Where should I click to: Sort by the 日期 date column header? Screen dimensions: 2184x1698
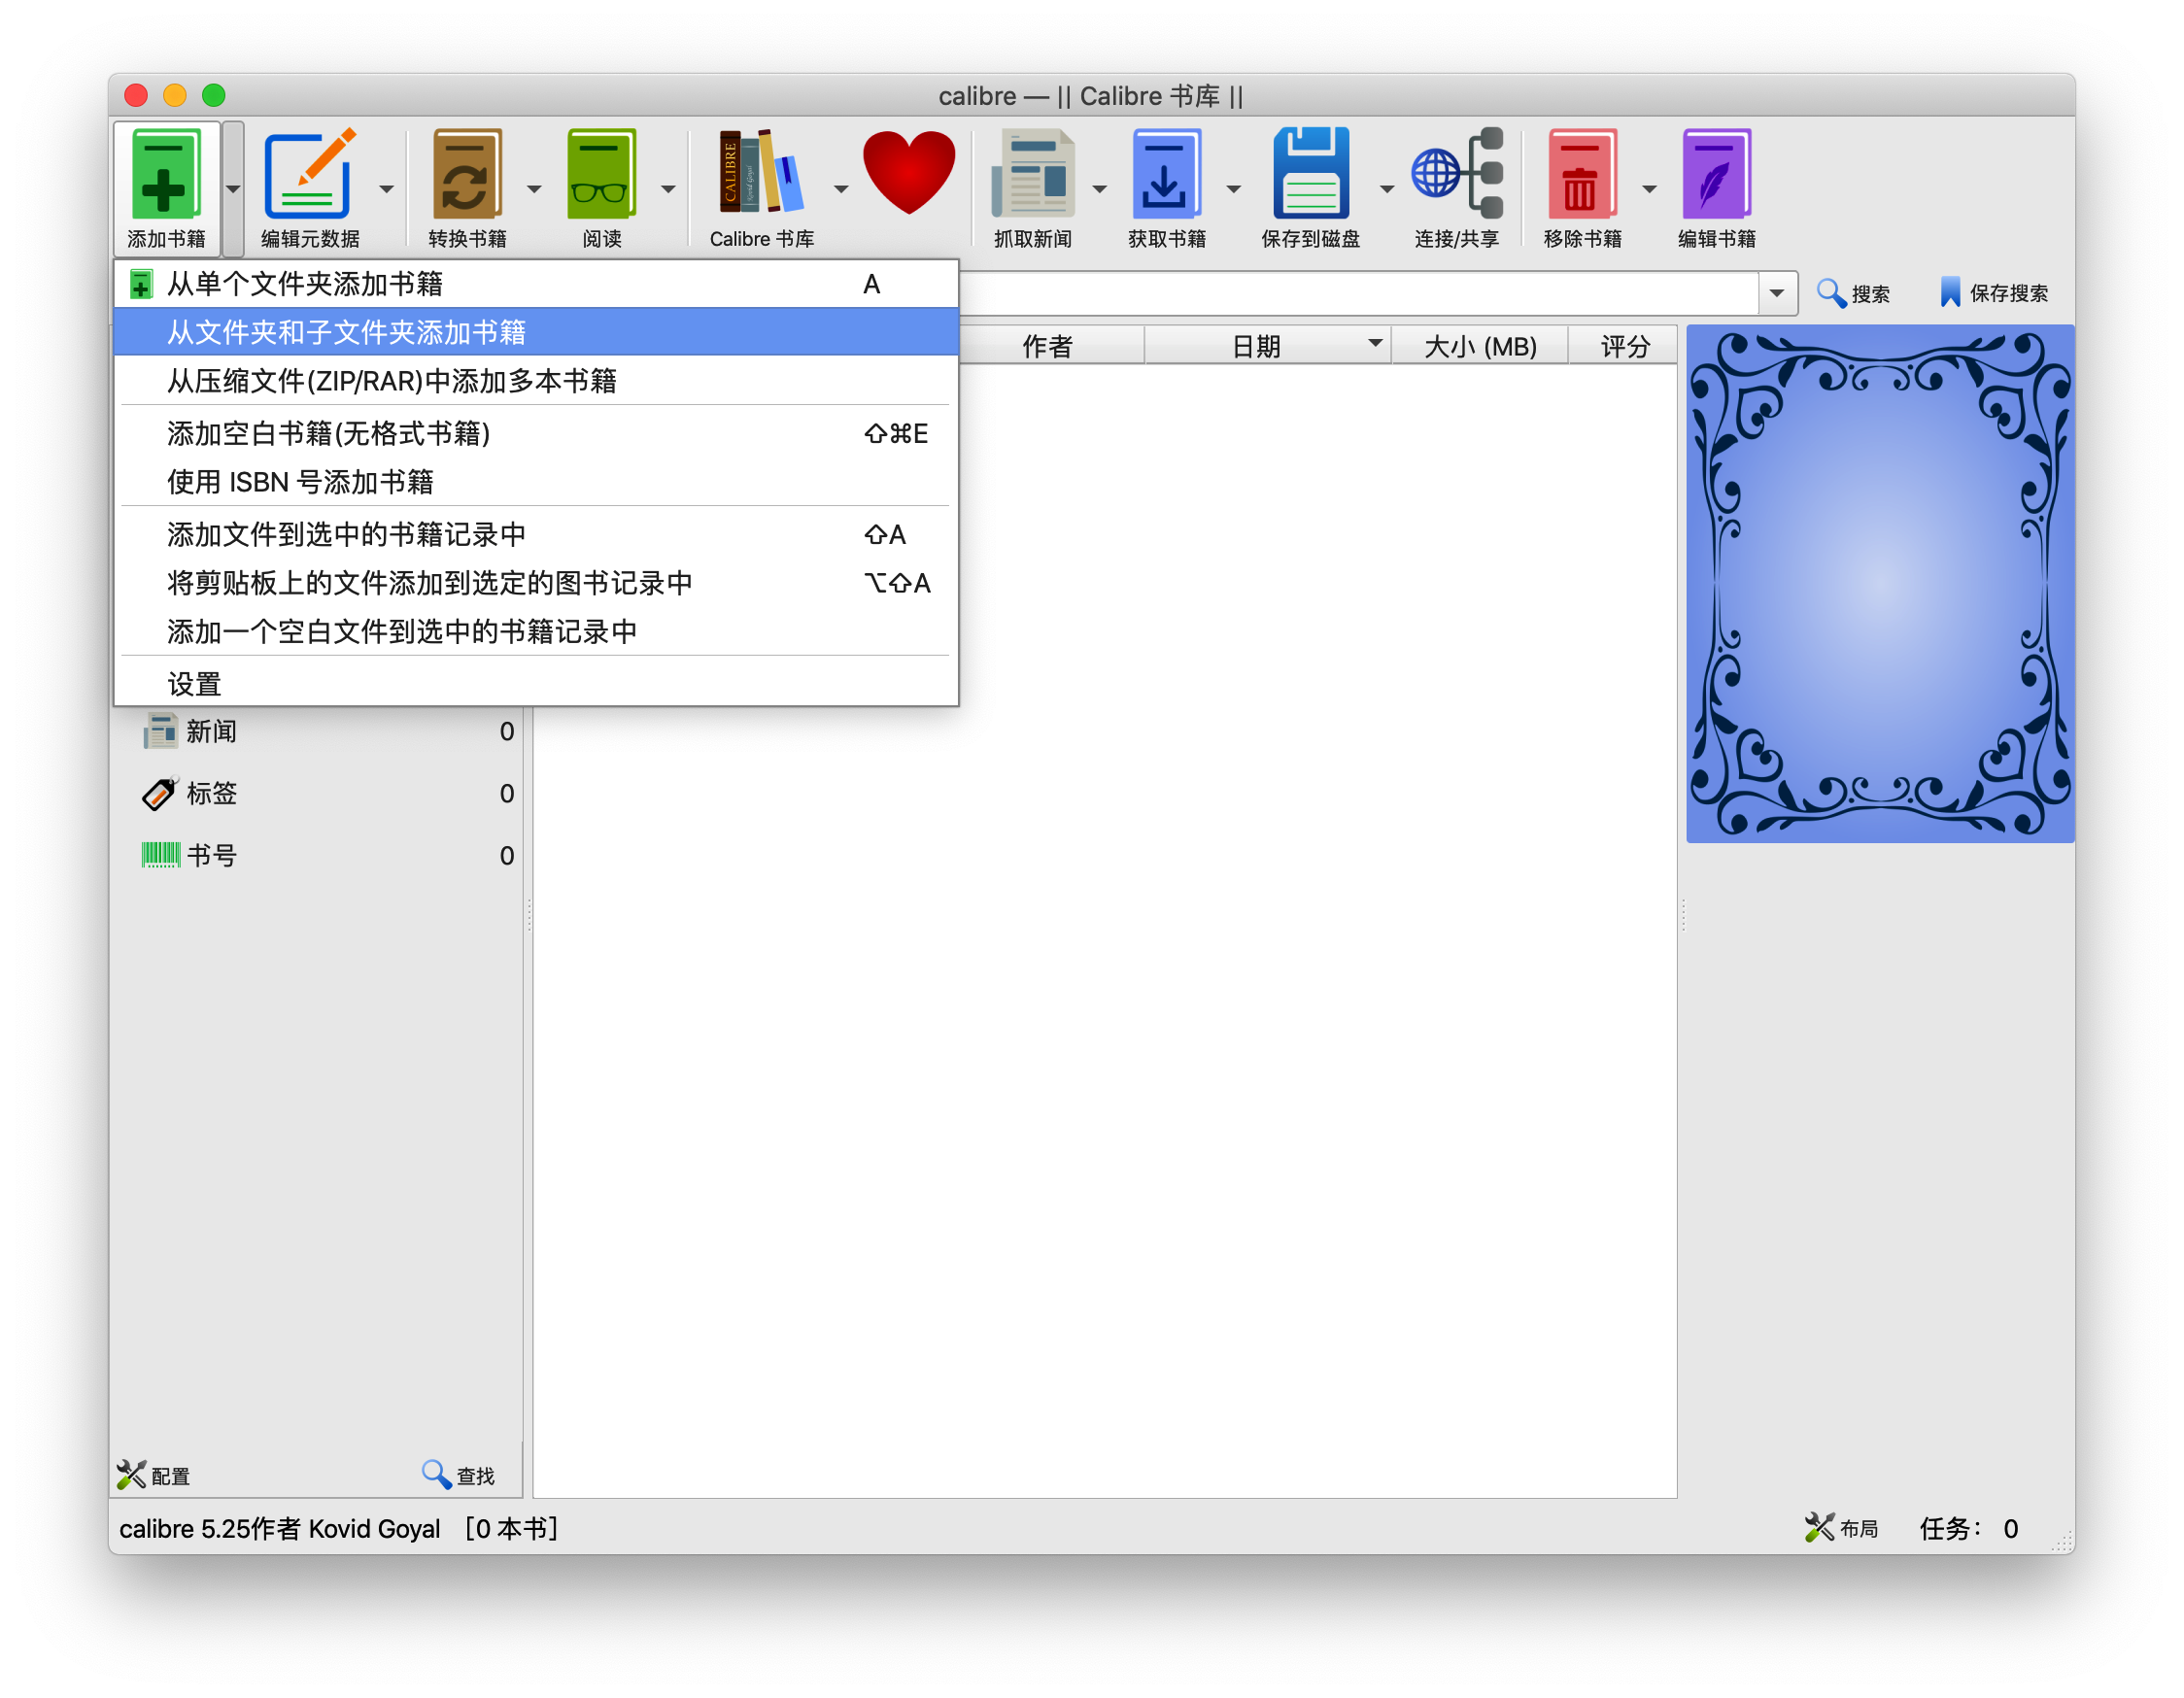tap(1268, 346)
